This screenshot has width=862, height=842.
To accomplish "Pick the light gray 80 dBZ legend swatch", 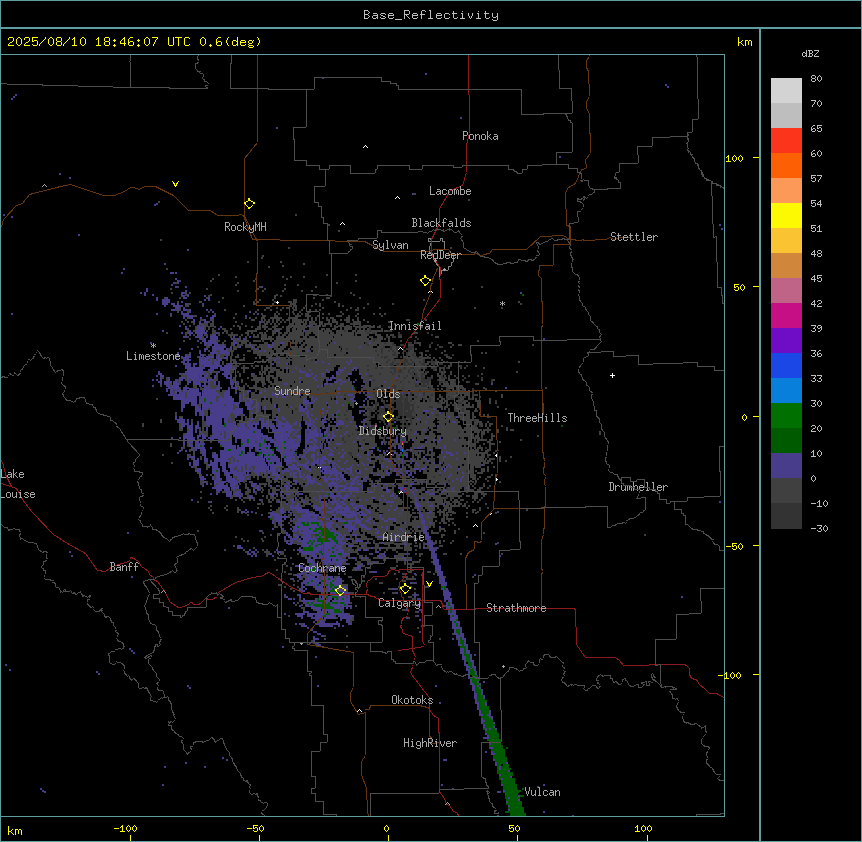I will click(786, 90).
